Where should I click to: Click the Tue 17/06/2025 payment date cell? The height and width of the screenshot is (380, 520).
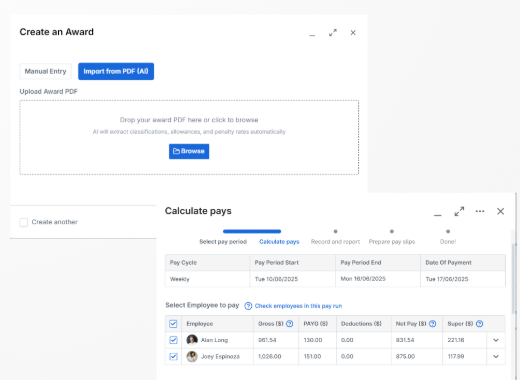coord(463,279)
